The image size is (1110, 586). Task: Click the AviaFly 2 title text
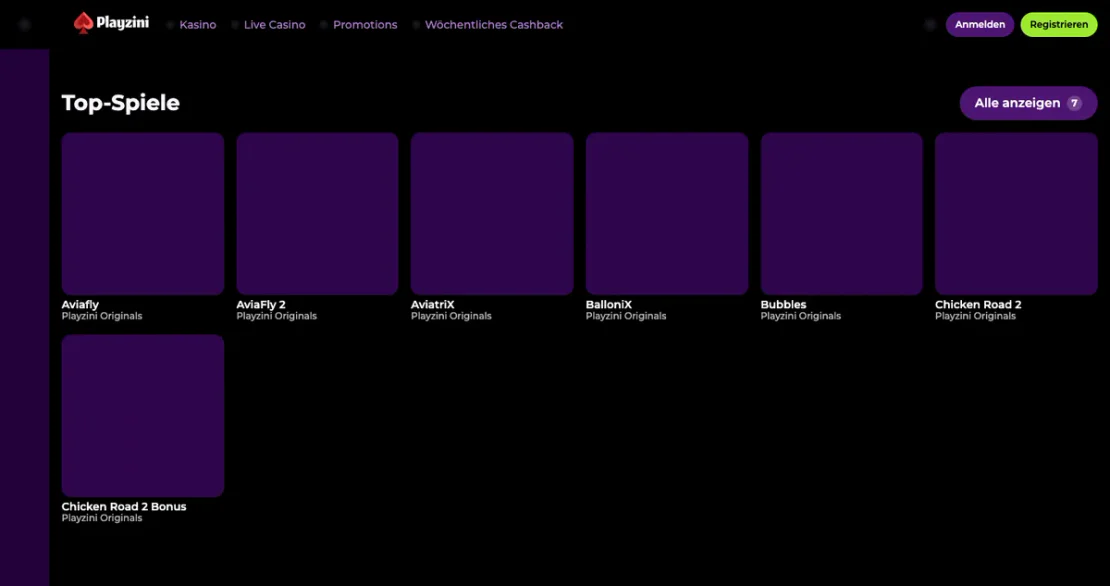[261, 305]
